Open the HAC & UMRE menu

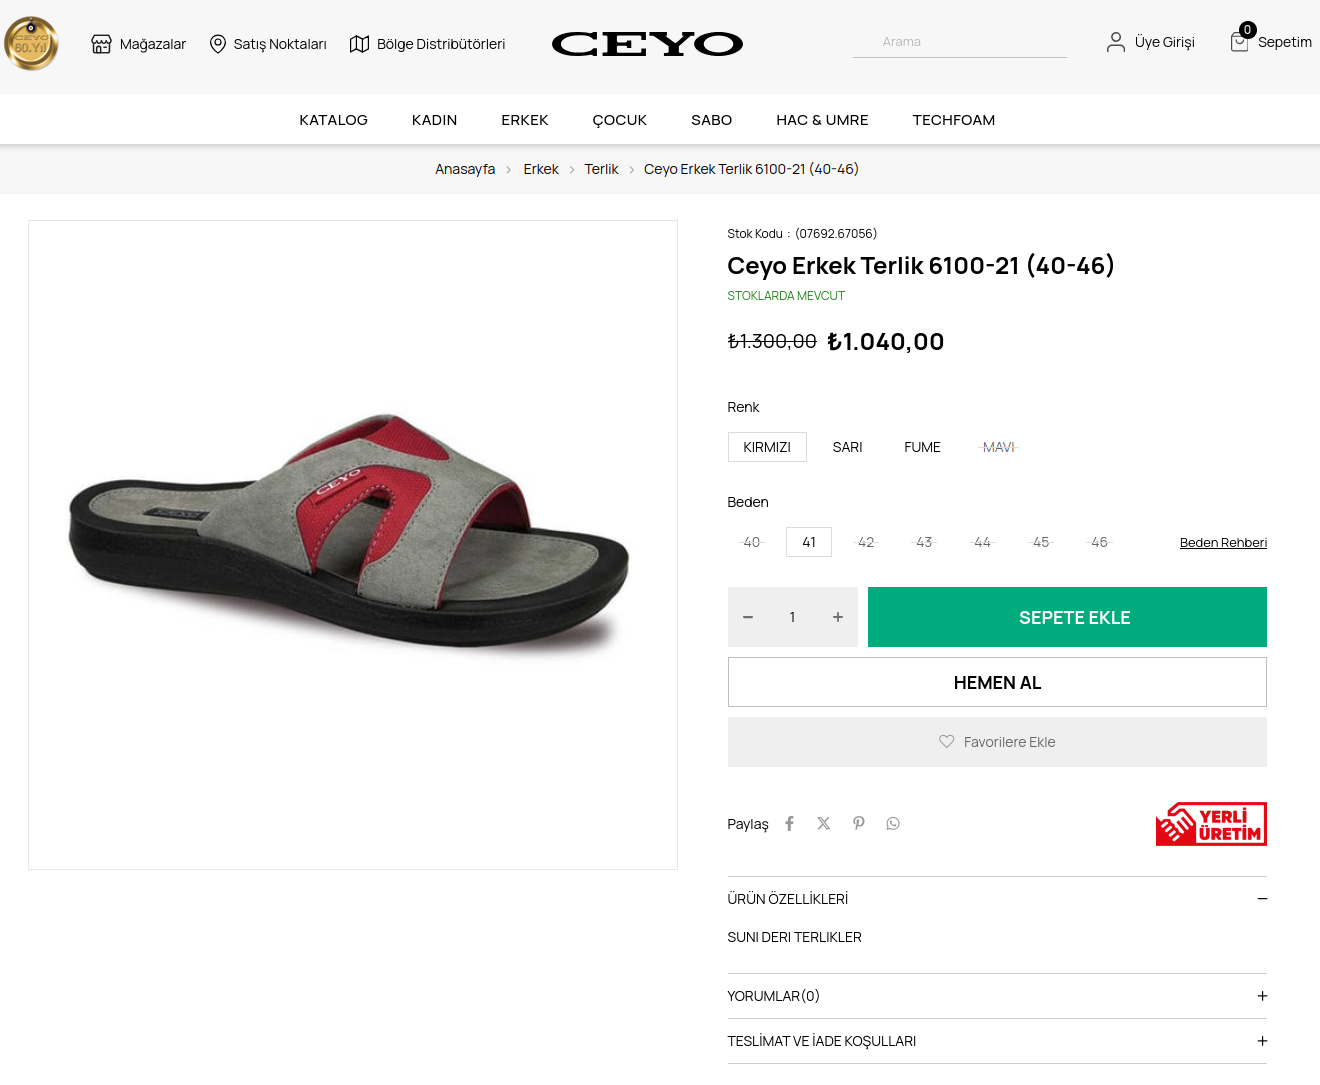(x=822, y=120)
